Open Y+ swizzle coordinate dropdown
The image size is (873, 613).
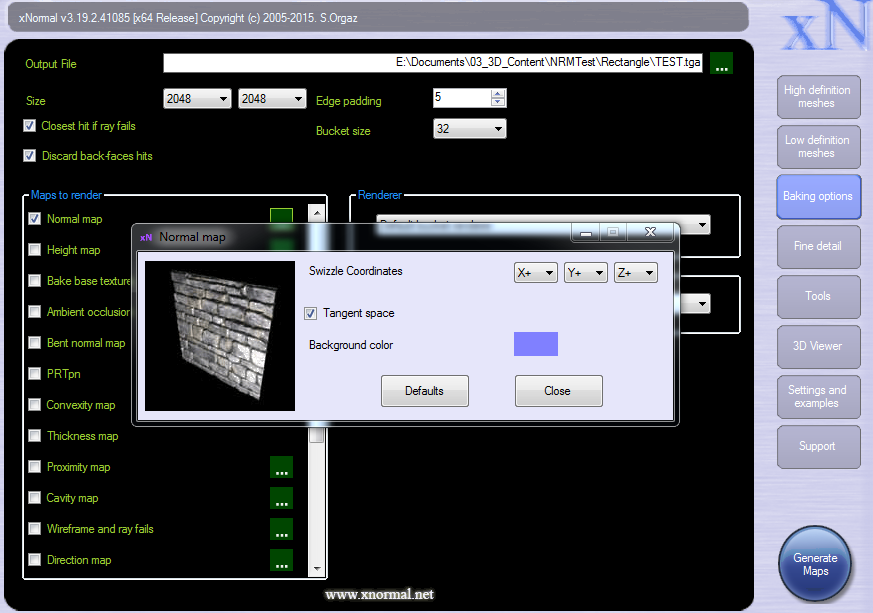click(x=586, y=273)
